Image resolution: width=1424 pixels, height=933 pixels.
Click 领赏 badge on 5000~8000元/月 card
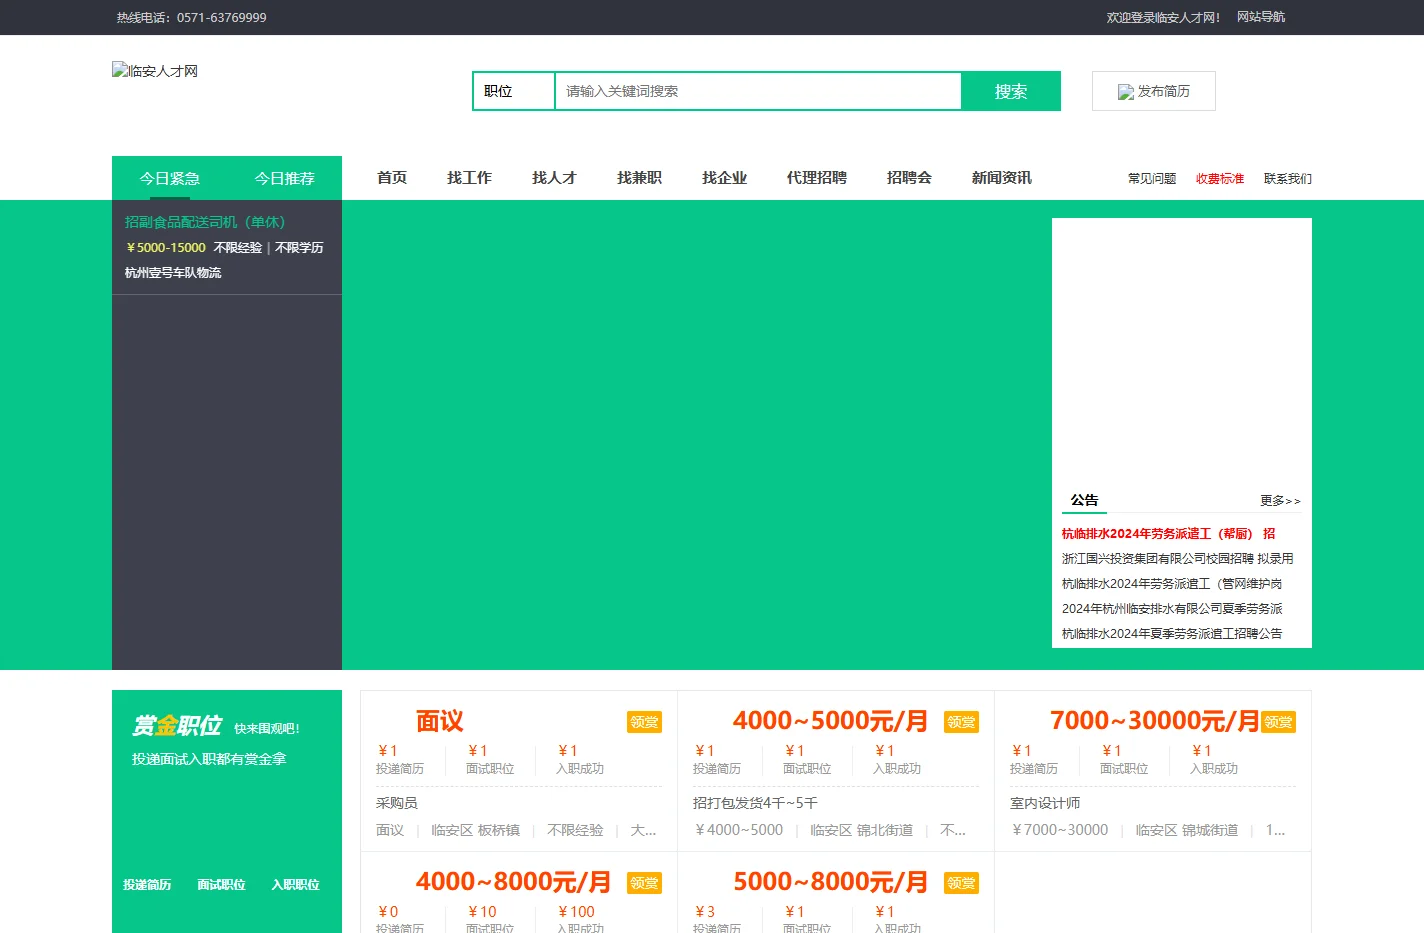(961, 883)
